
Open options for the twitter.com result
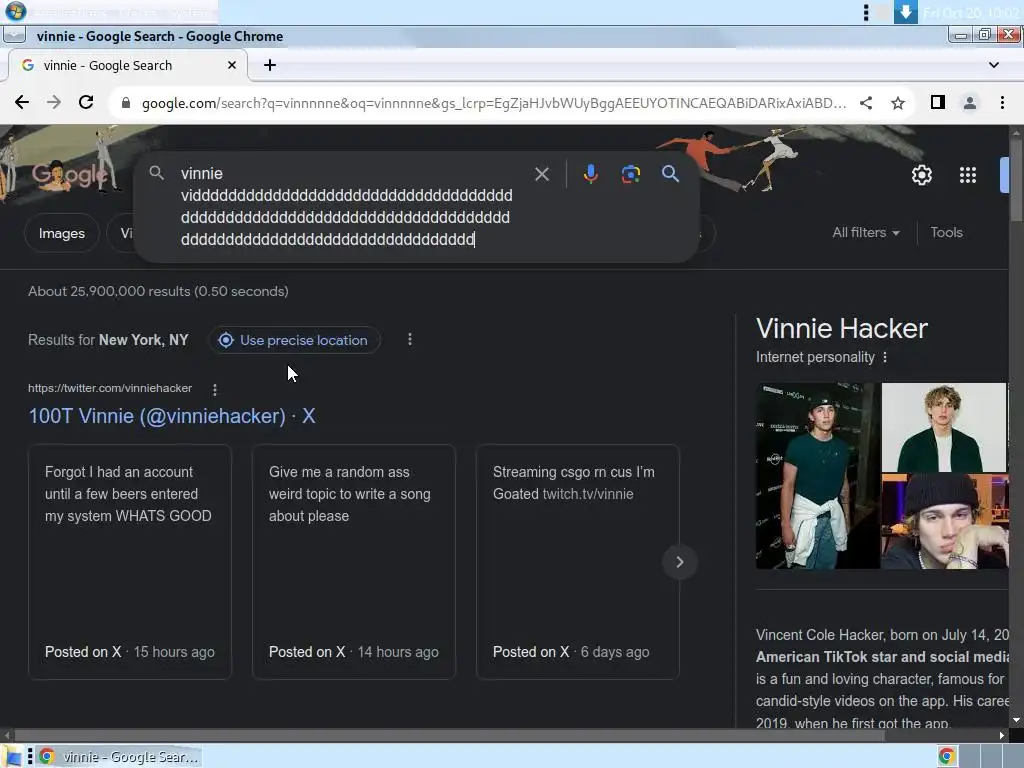pyautogui.click(x=215, y=389)
